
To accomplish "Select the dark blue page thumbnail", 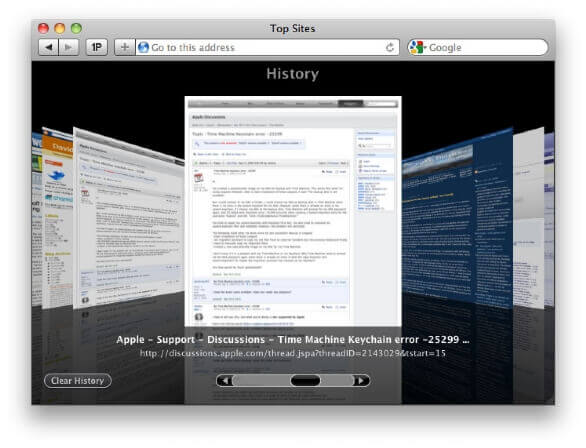I will coord(457,220).
